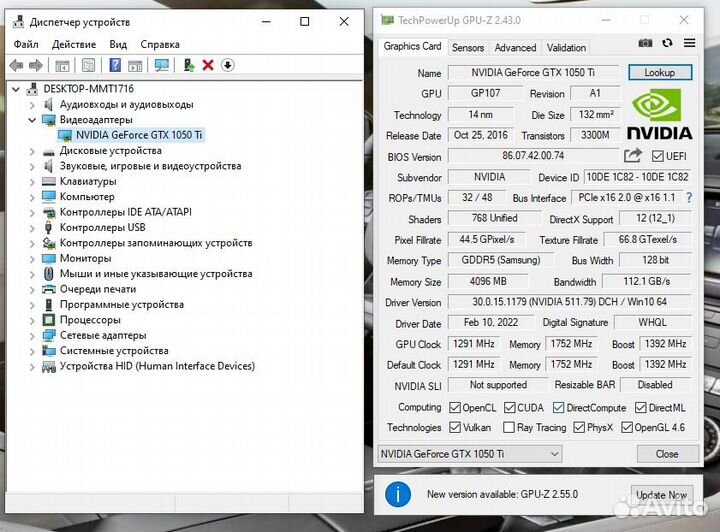The image size is (720, 532).
Task: Open the GPU-Z hamburger menu
Action: click(689, 43)
